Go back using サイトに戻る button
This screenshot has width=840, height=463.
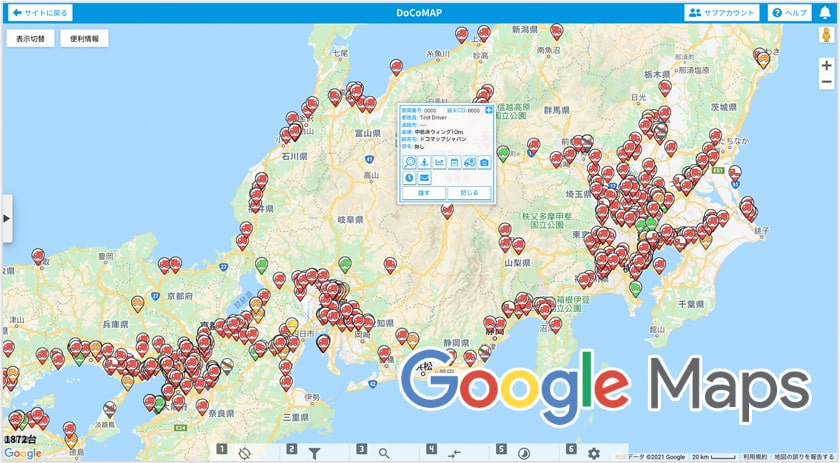(x=40, y=13)
